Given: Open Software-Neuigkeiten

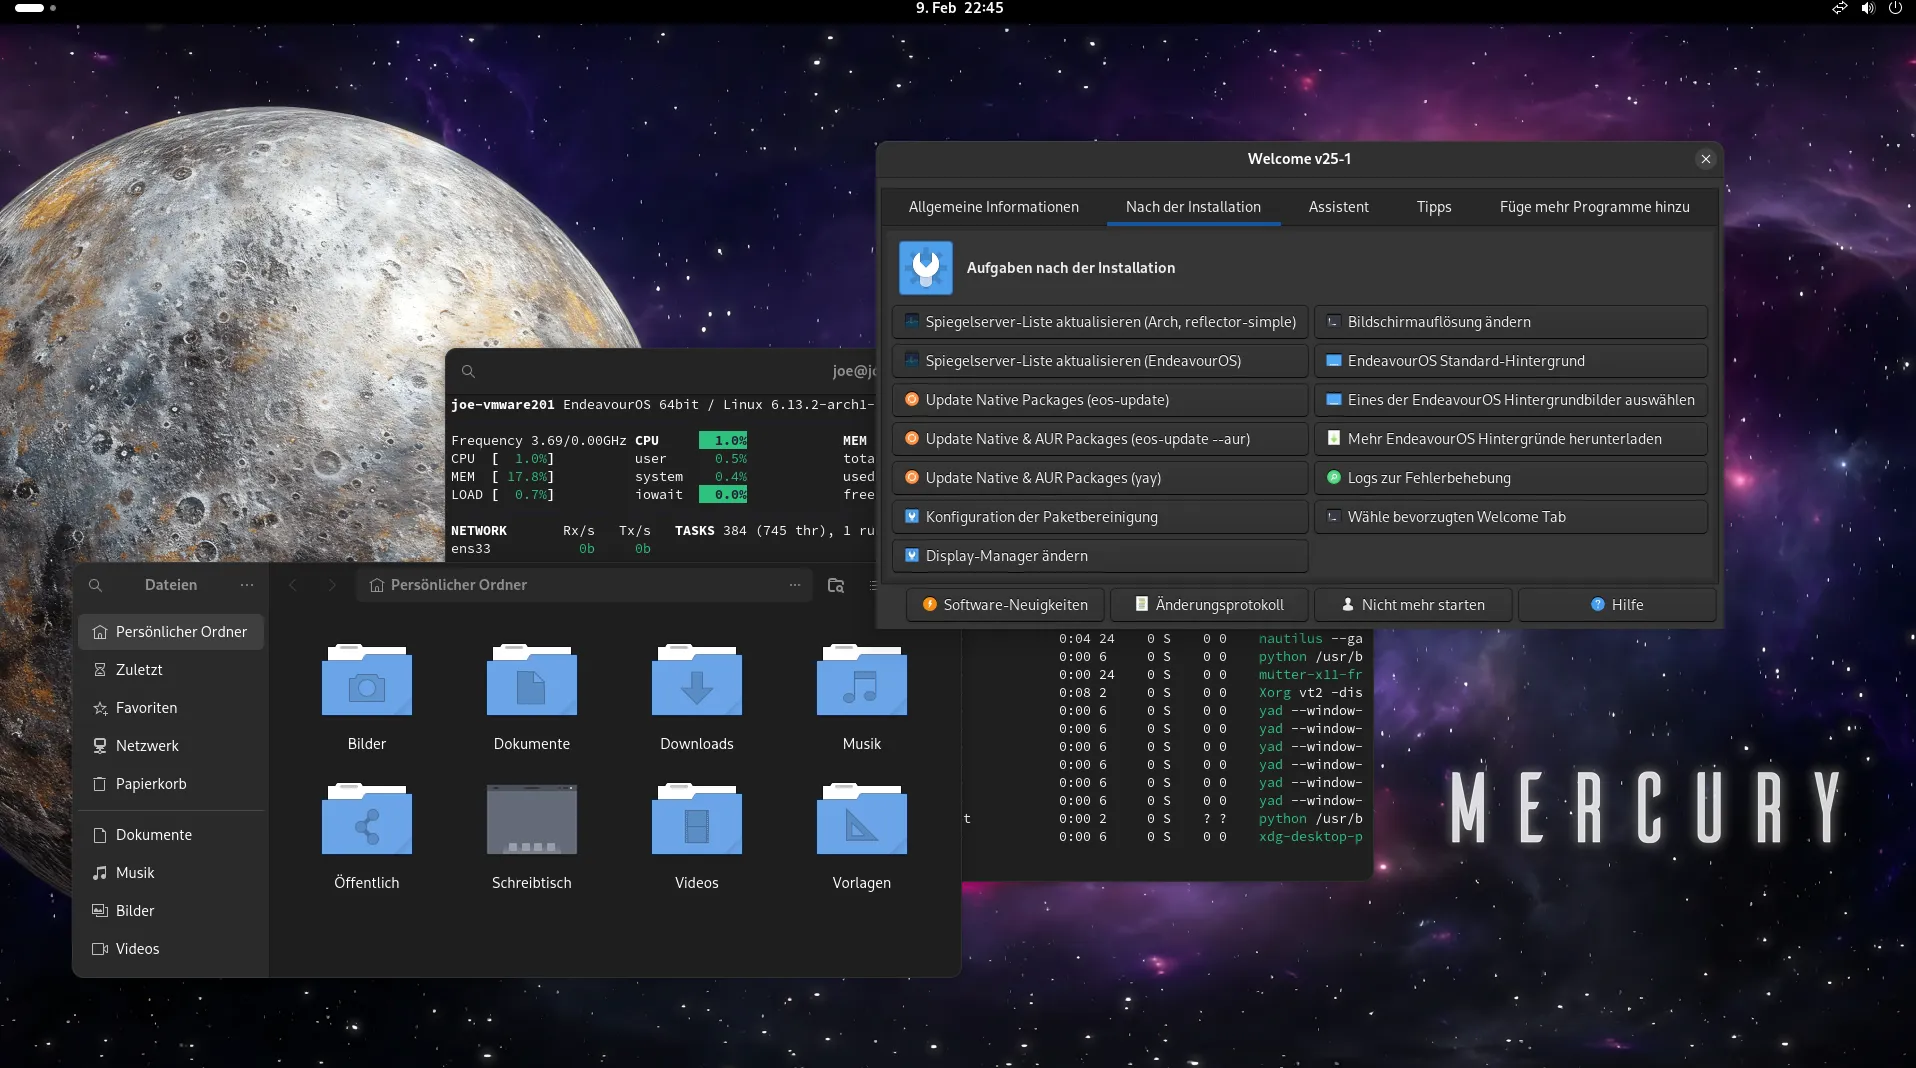Looking at the screenshot, I should 1005,605.
